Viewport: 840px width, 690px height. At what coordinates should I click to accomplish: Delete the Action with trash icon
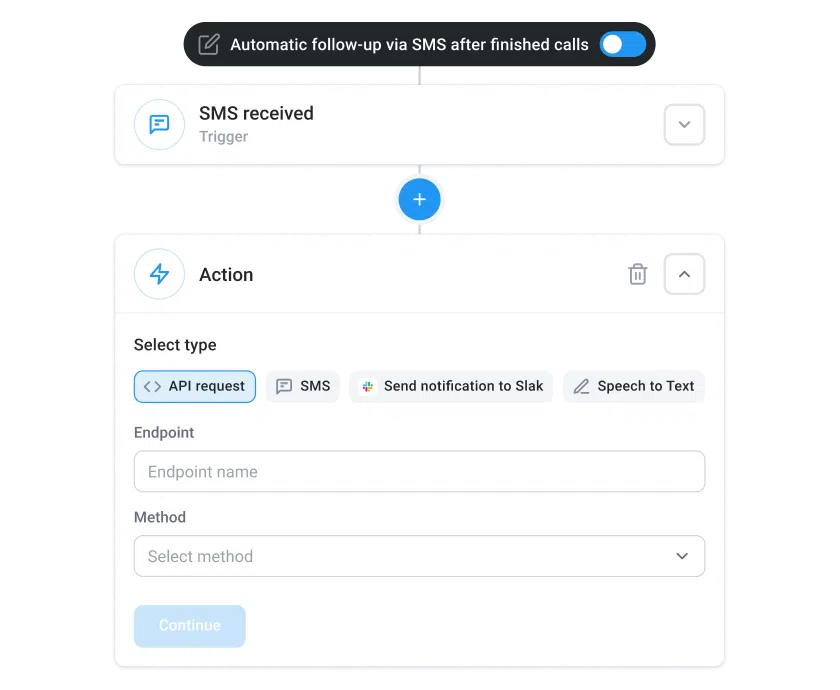pos(637,275)
